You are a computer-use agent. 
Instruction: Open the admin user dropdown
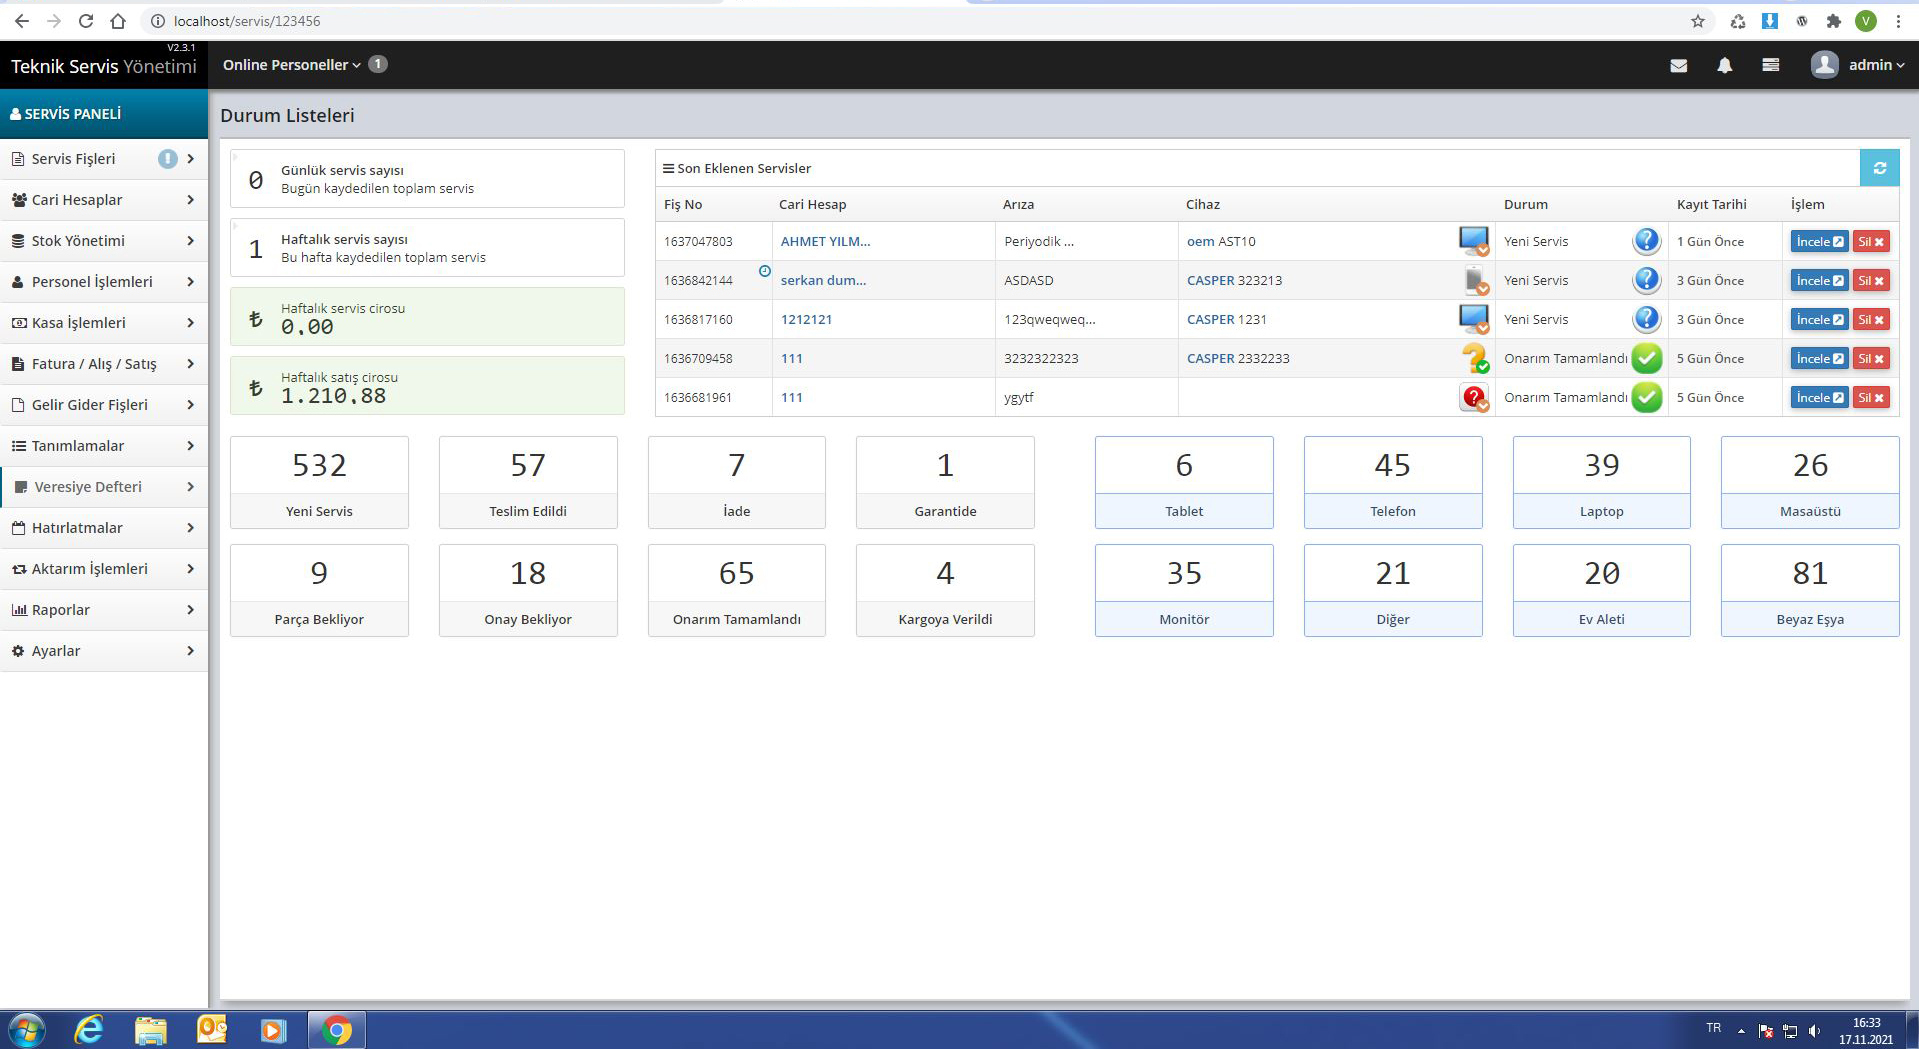coord(1858,65)
